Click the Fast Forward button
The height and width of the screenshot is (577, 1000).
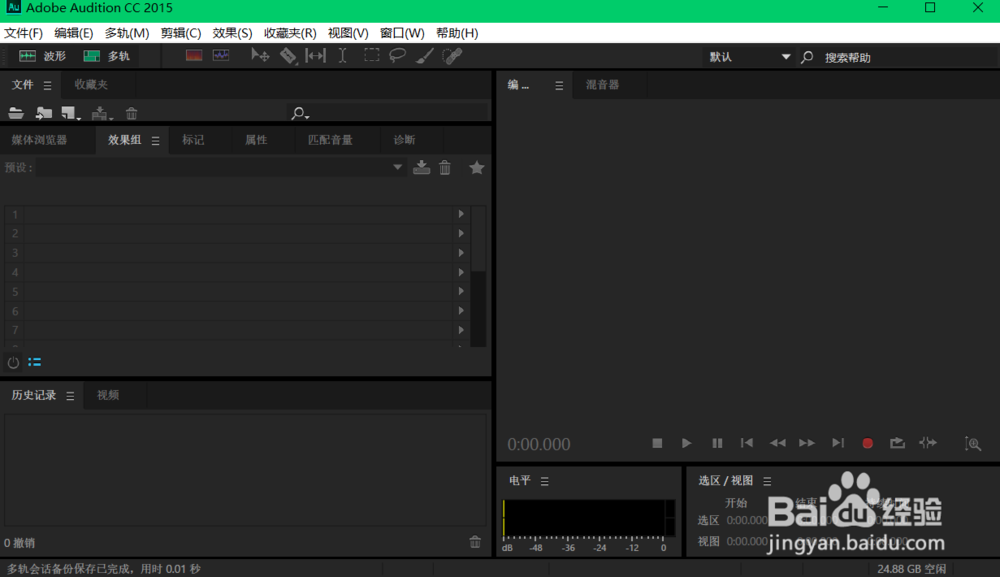click(807, 442)
